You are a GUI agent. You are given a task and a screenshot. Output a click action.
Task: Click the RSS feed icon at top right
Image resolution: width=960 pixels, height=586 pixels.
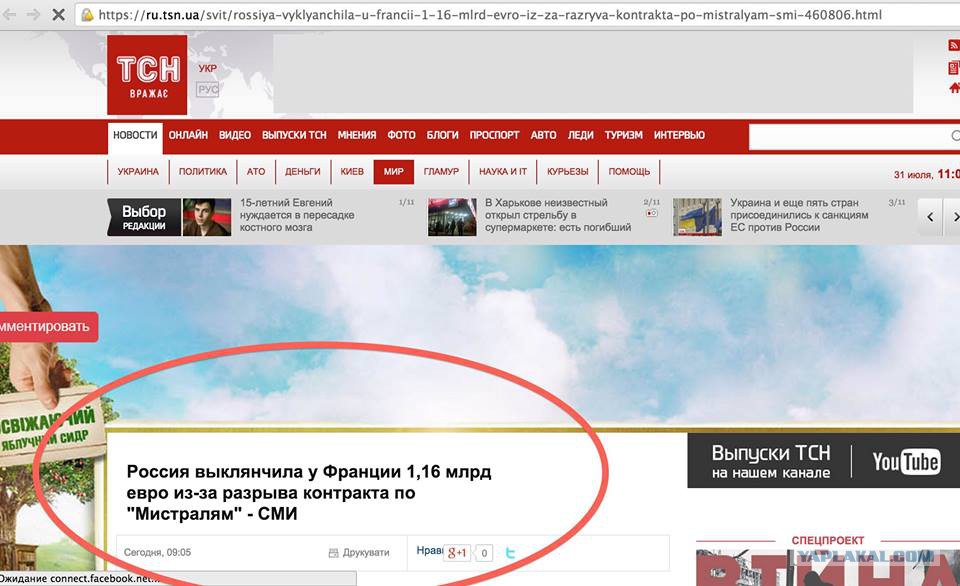[953, 46]
